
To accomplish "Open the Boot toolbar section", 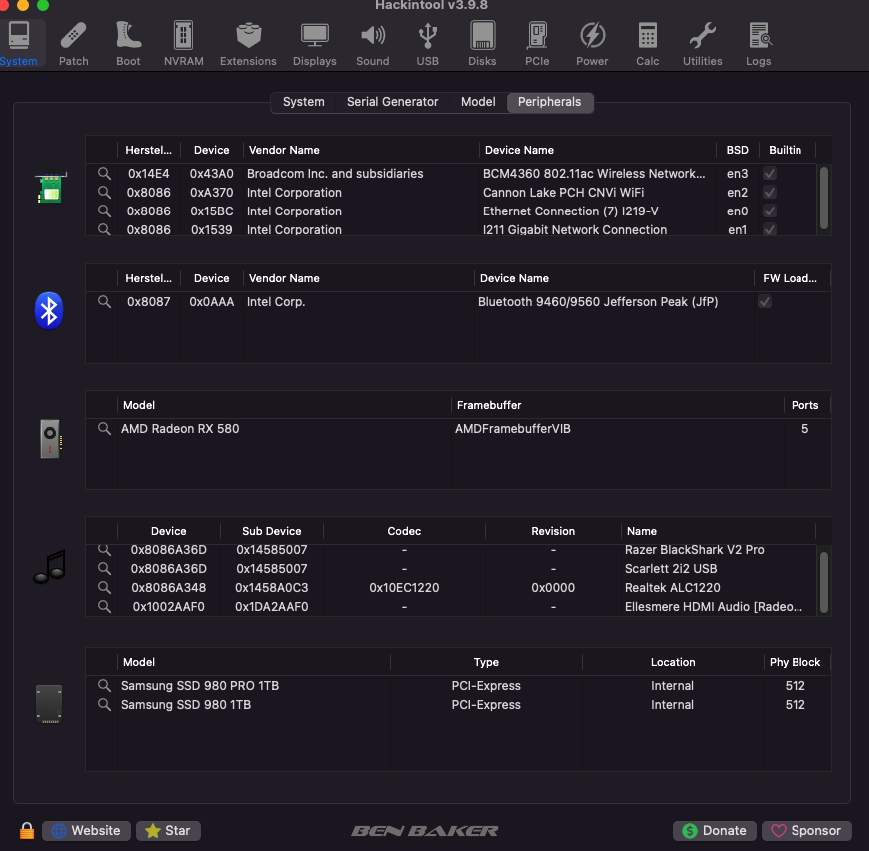I will 128,44.
